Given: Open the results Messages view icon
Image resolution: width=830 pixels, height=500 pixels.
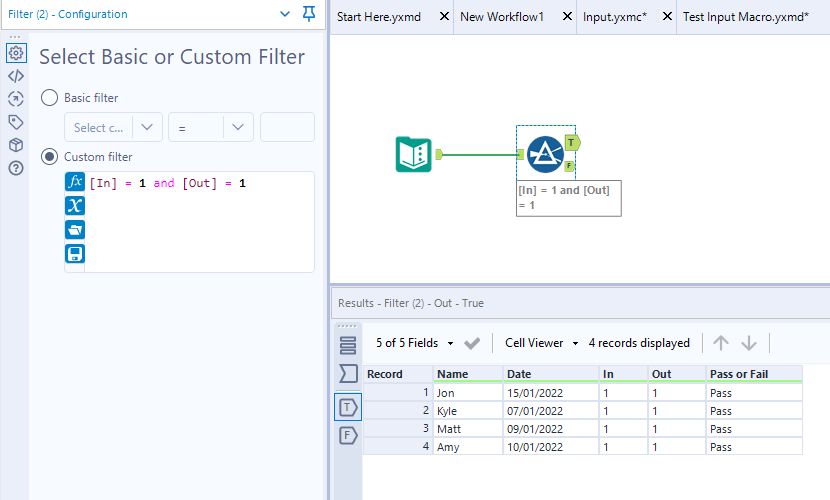Looking at the screenshot, I should (x=348, y=374).
